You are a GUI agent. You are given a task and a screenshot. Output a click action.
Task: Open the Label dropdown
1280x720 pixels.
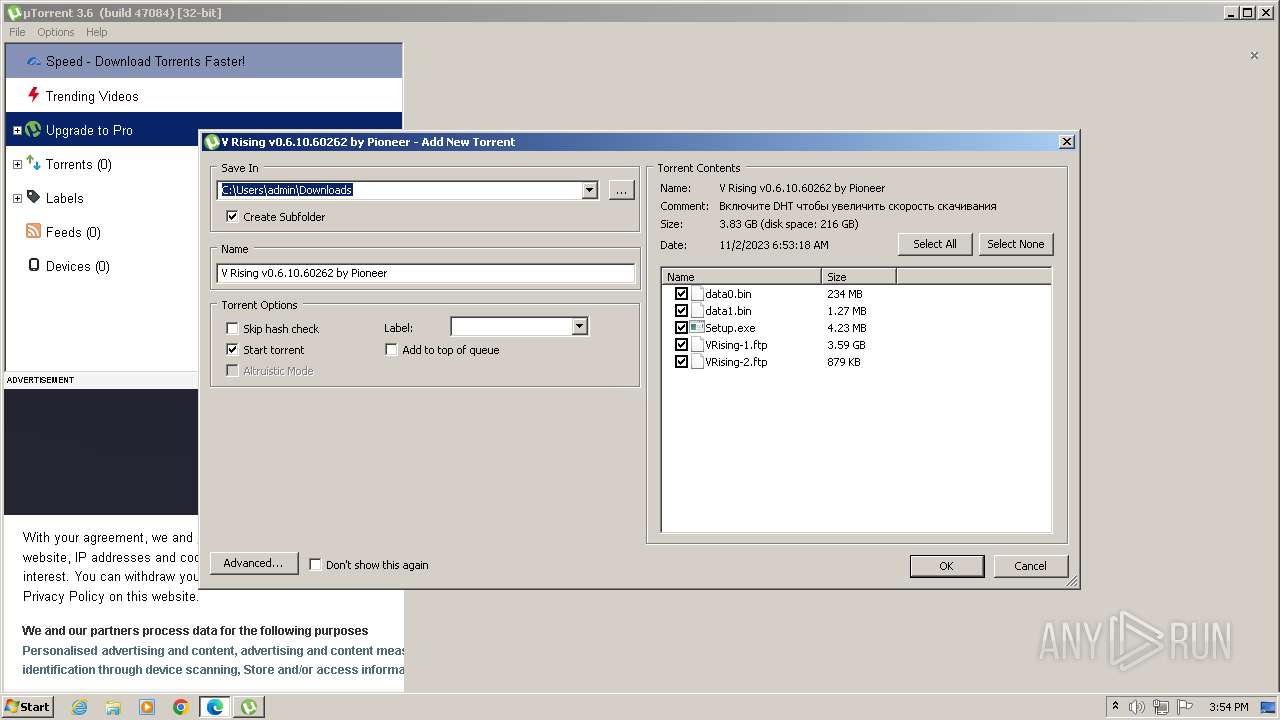point(579,327)
